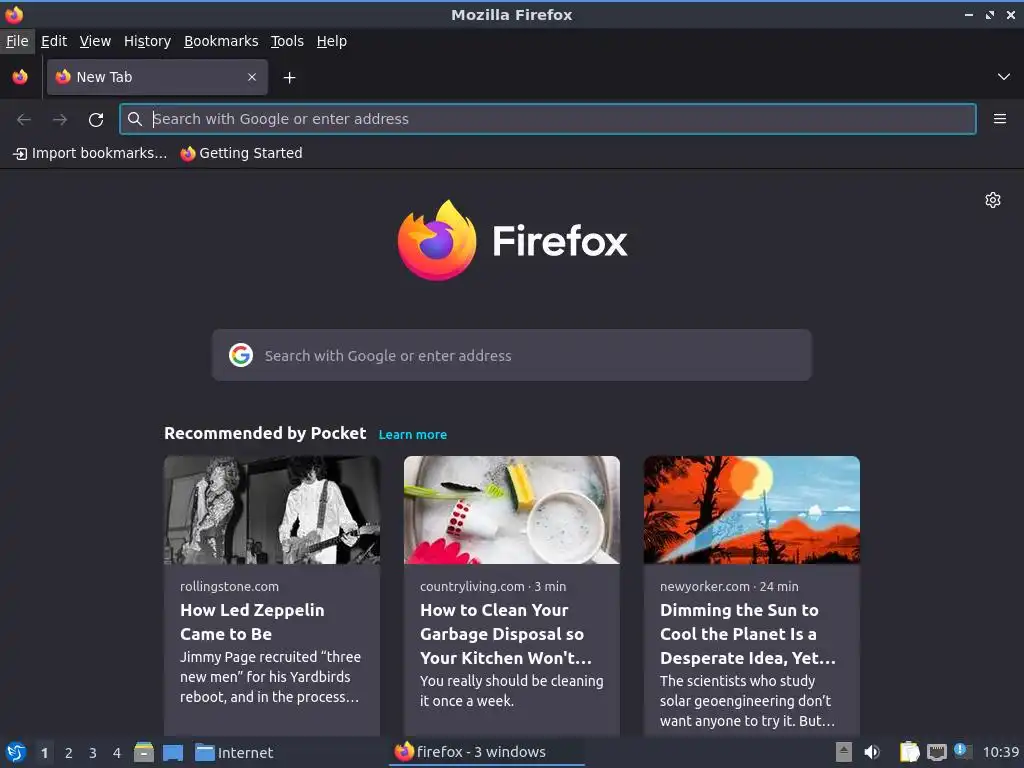Click headline How to Clean Your Garbage Disposal
1024x768 pixels.
coord(505,633)
